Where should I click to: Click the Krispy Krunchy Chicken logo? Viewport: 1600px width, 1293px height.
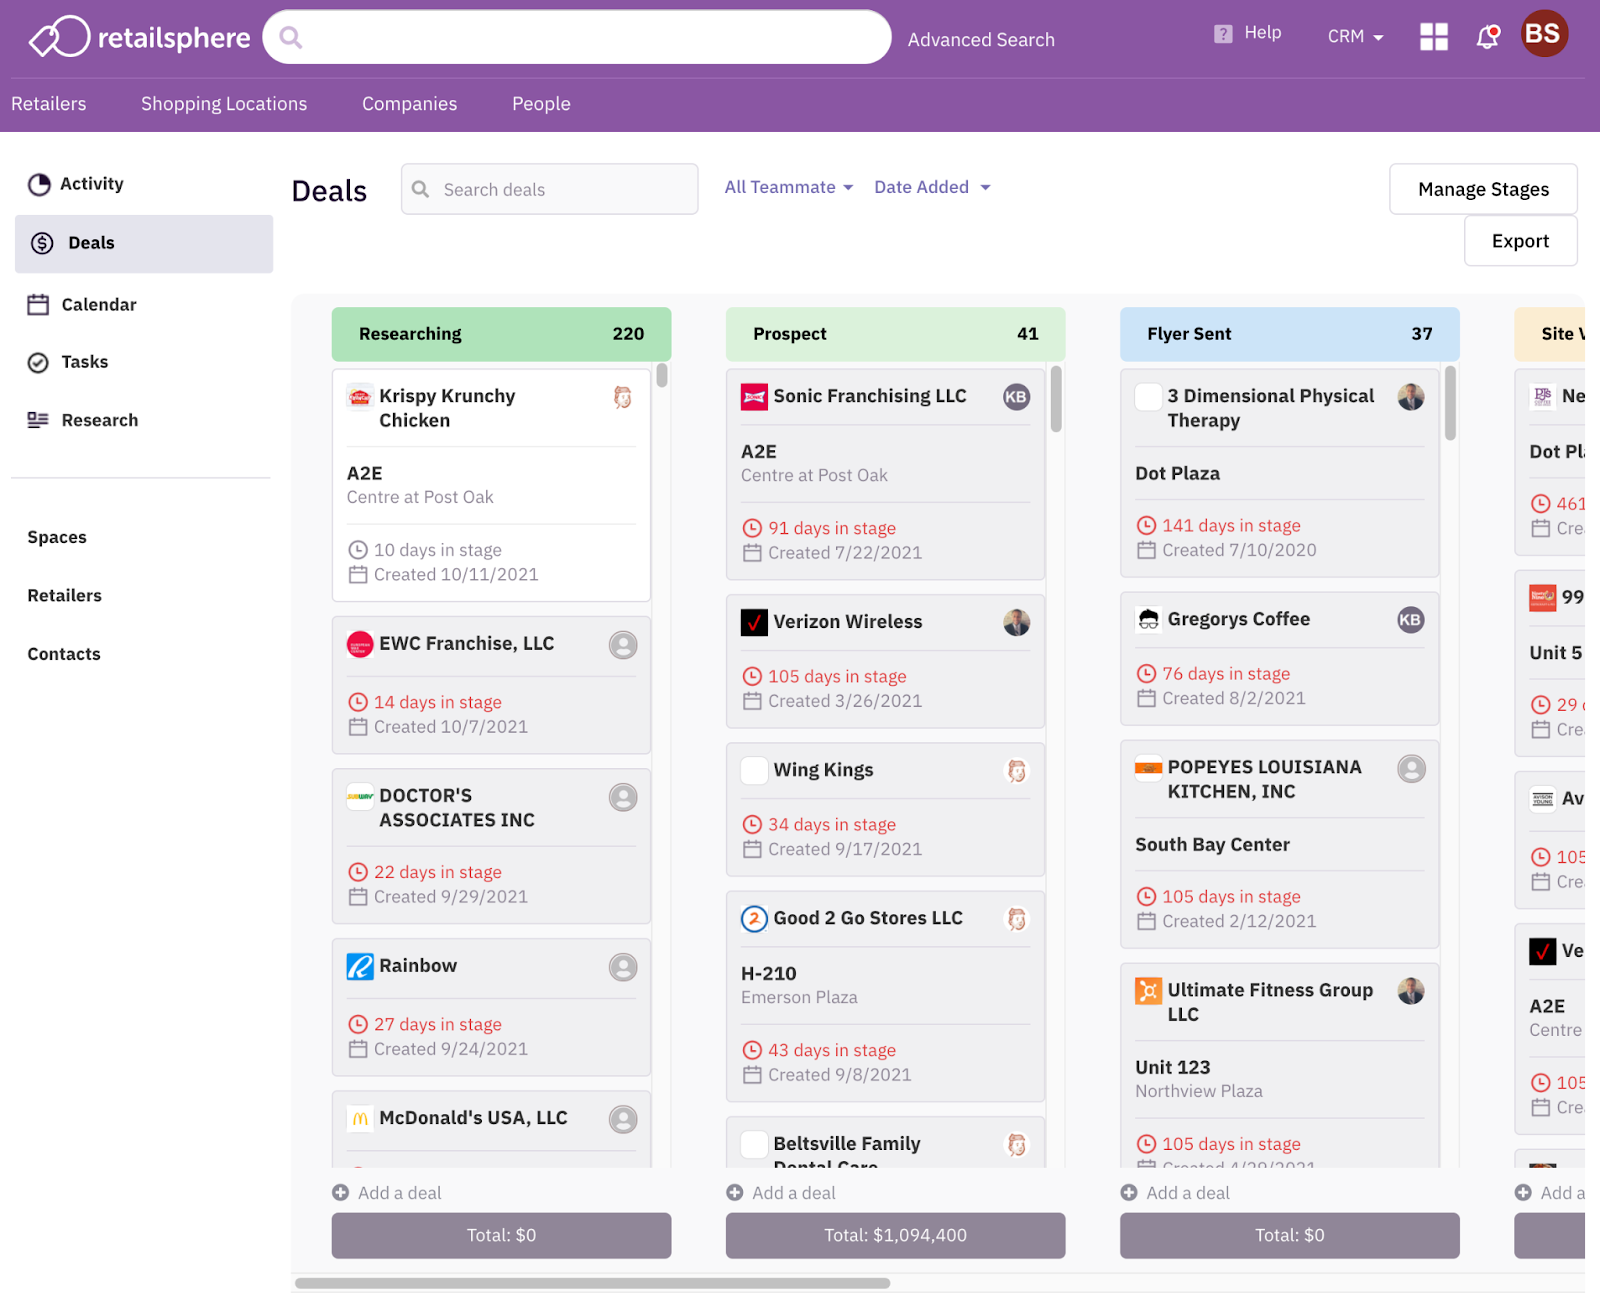pyautogui.click(x=360, y=397)
